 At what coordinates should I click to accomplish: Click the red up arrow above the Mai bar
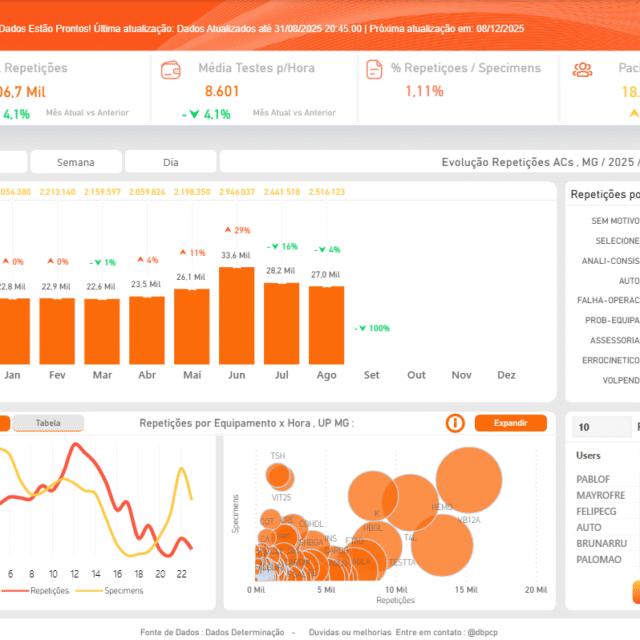click(x=183, y=253)
